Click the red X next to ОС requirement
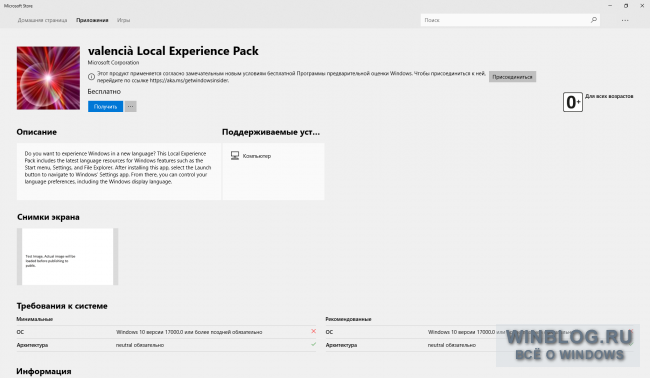The image size is (650, 378). point(313,331)
